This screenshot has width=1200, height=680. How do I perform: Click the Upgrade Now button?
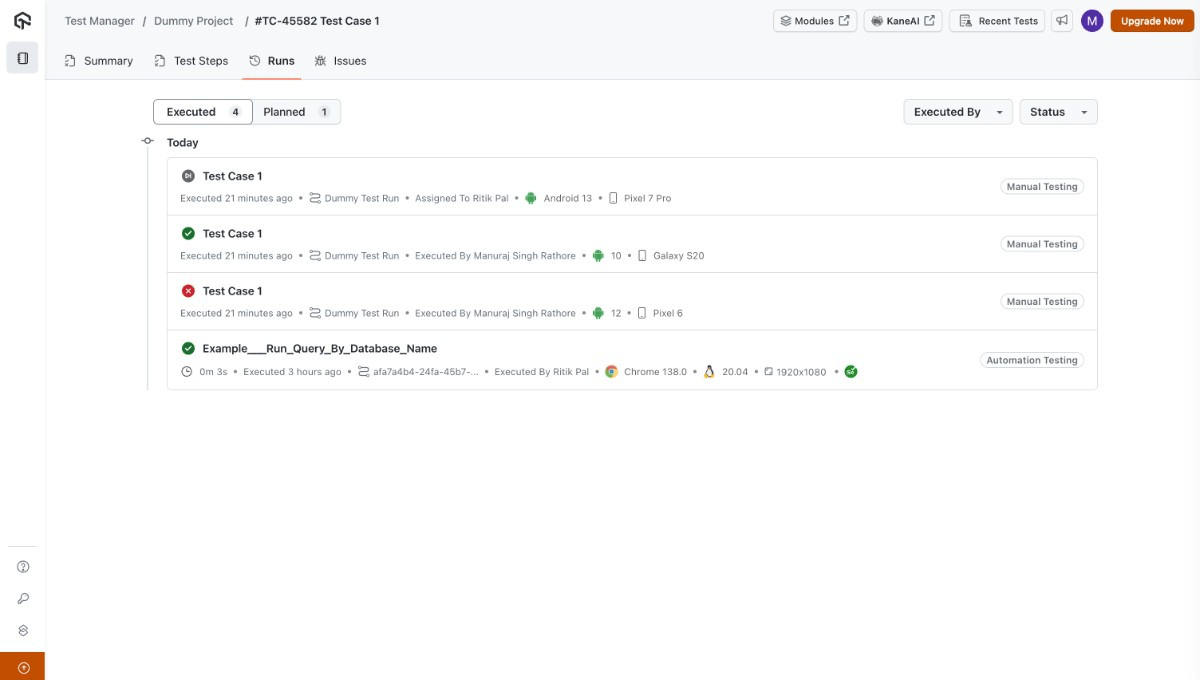(1151, 20)
